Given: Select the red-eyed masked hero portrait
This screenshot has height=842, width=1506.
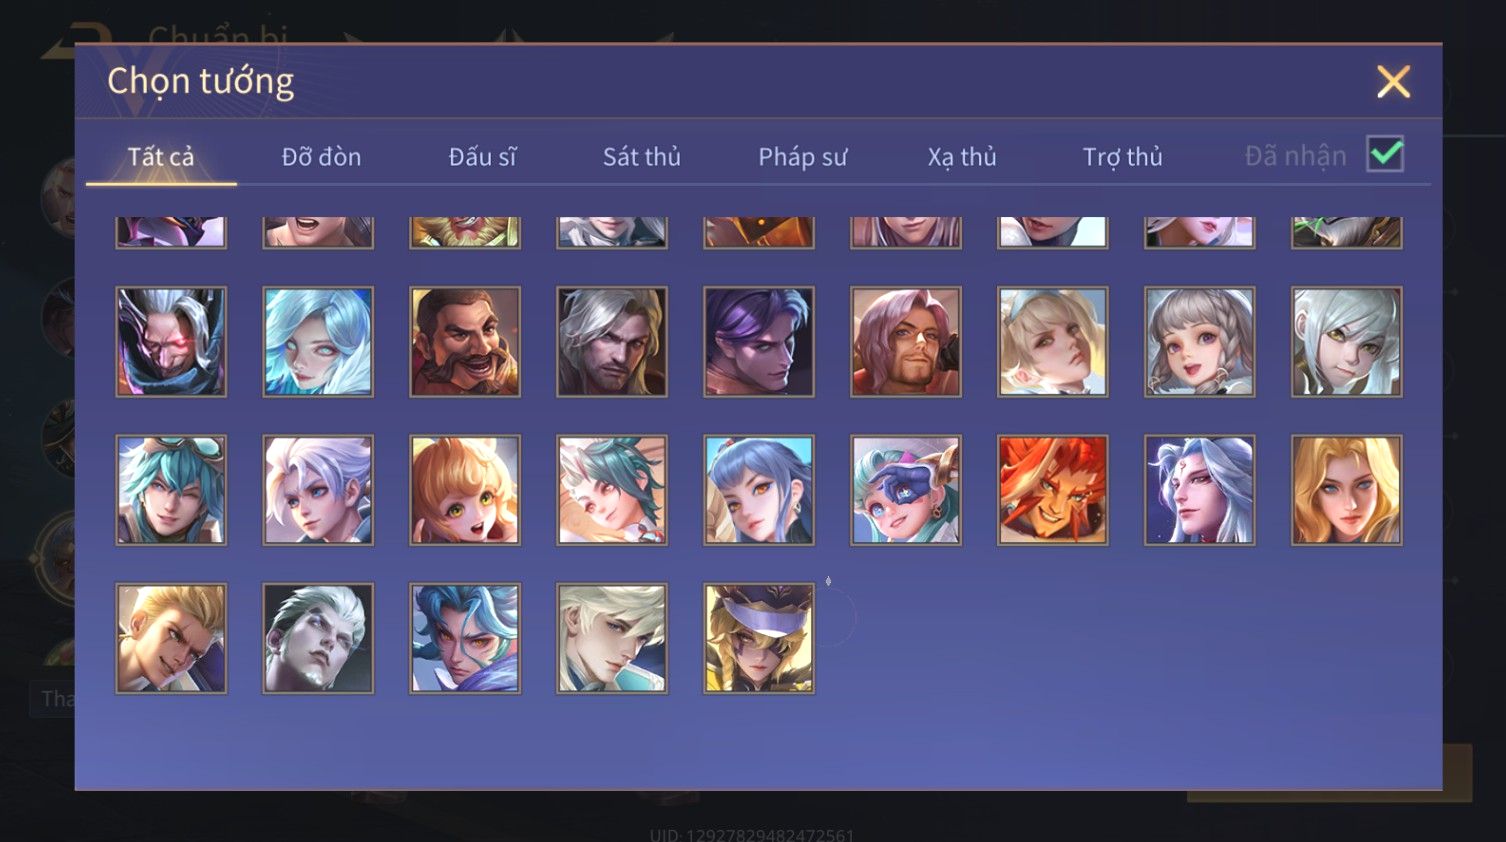Looking at the screenshot, I should (171, 342).
